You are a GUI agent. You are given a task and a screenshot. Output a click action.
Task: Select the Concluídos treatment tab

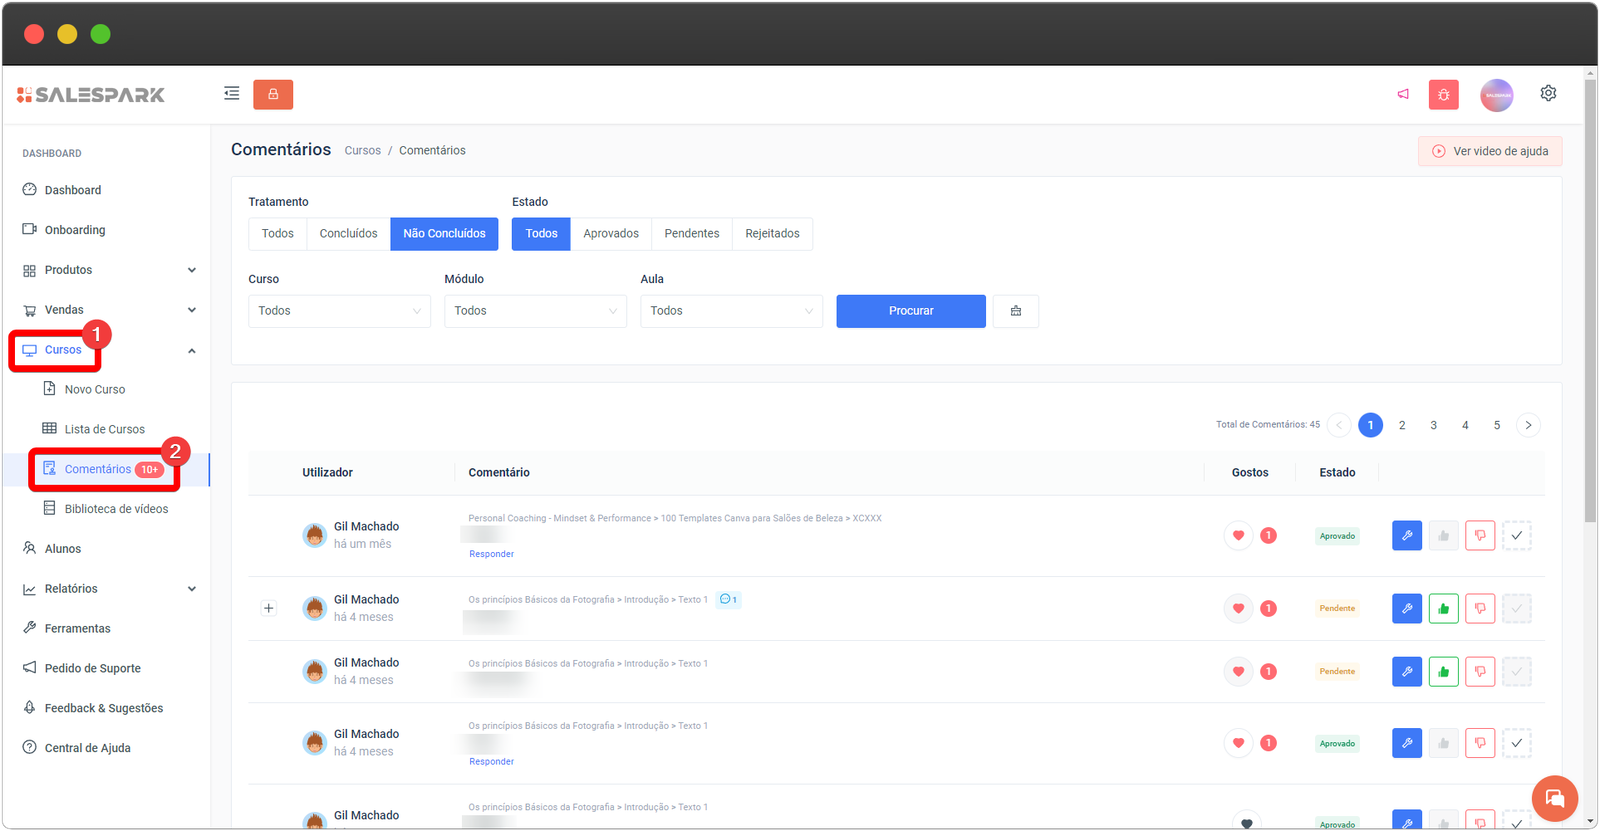click(x=348, y=234)
